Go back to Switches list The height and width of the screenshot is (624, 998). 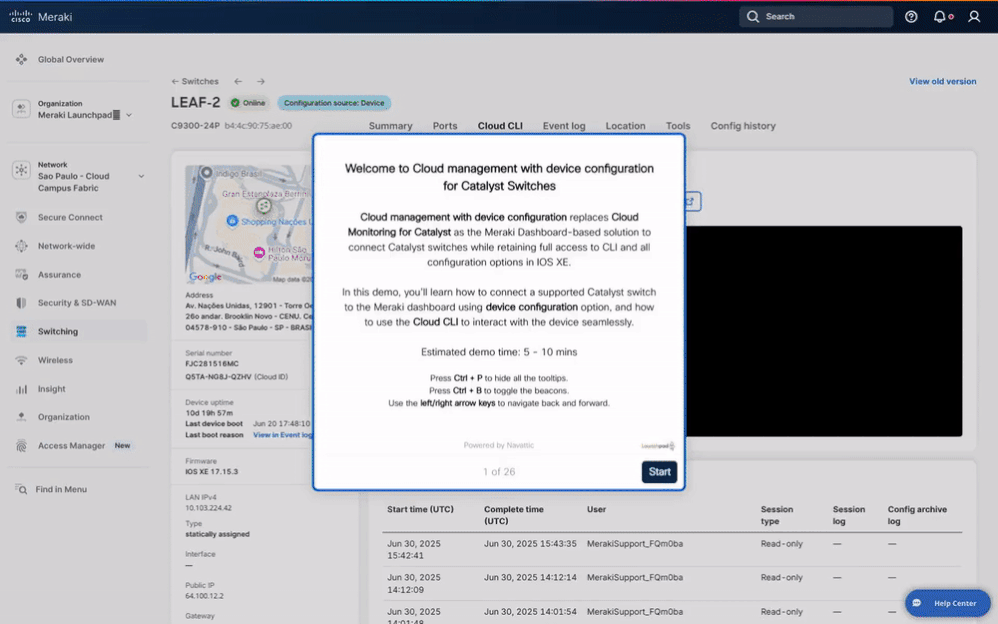[x=195, y=82]
